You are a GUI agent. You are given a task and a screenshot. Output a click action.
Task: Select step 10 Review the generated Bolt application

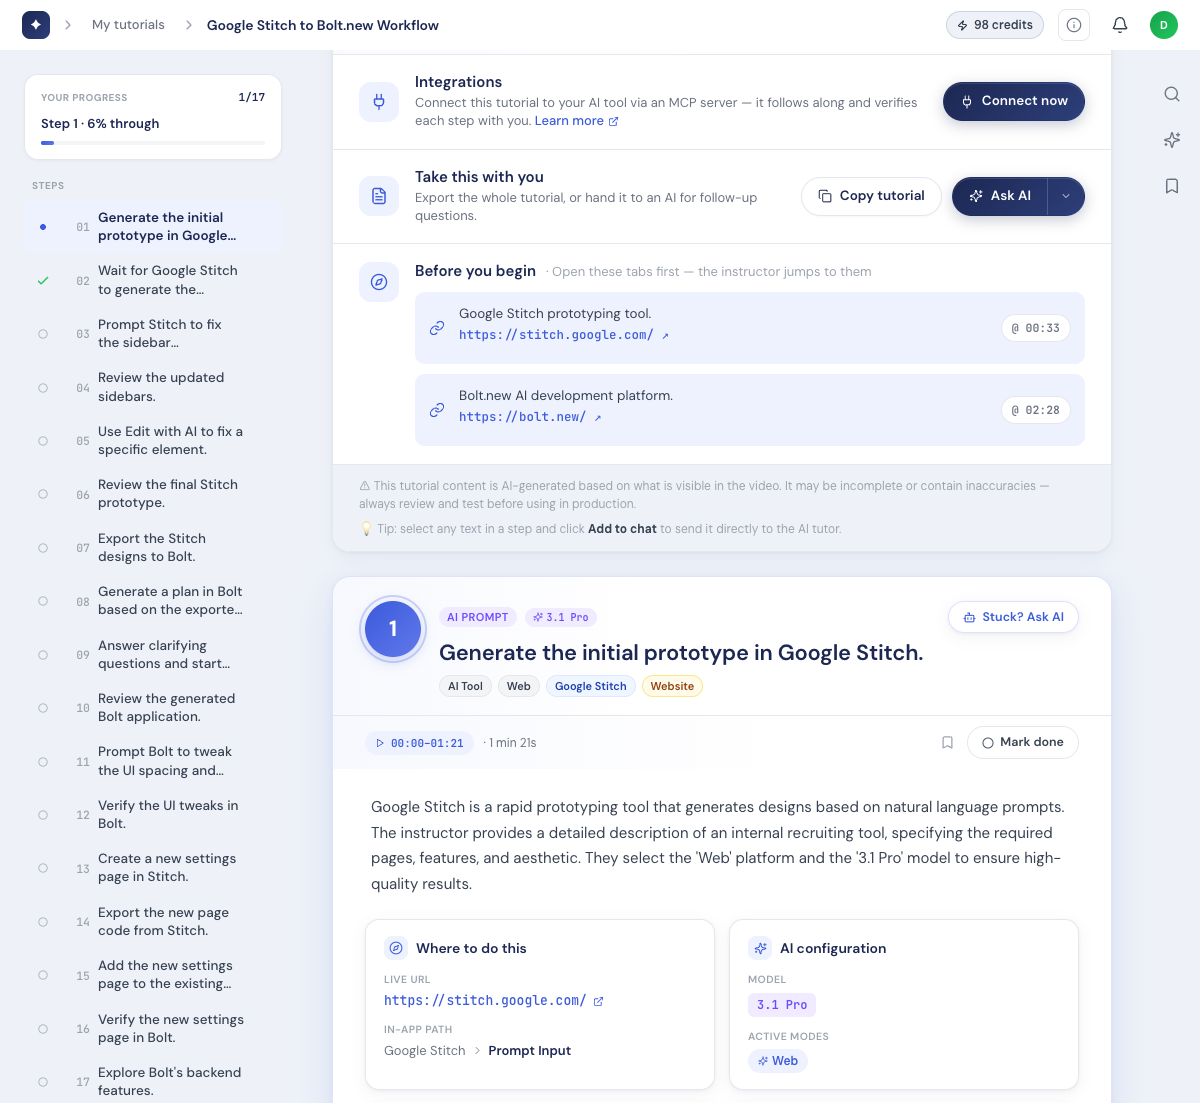tap(152, 708)
